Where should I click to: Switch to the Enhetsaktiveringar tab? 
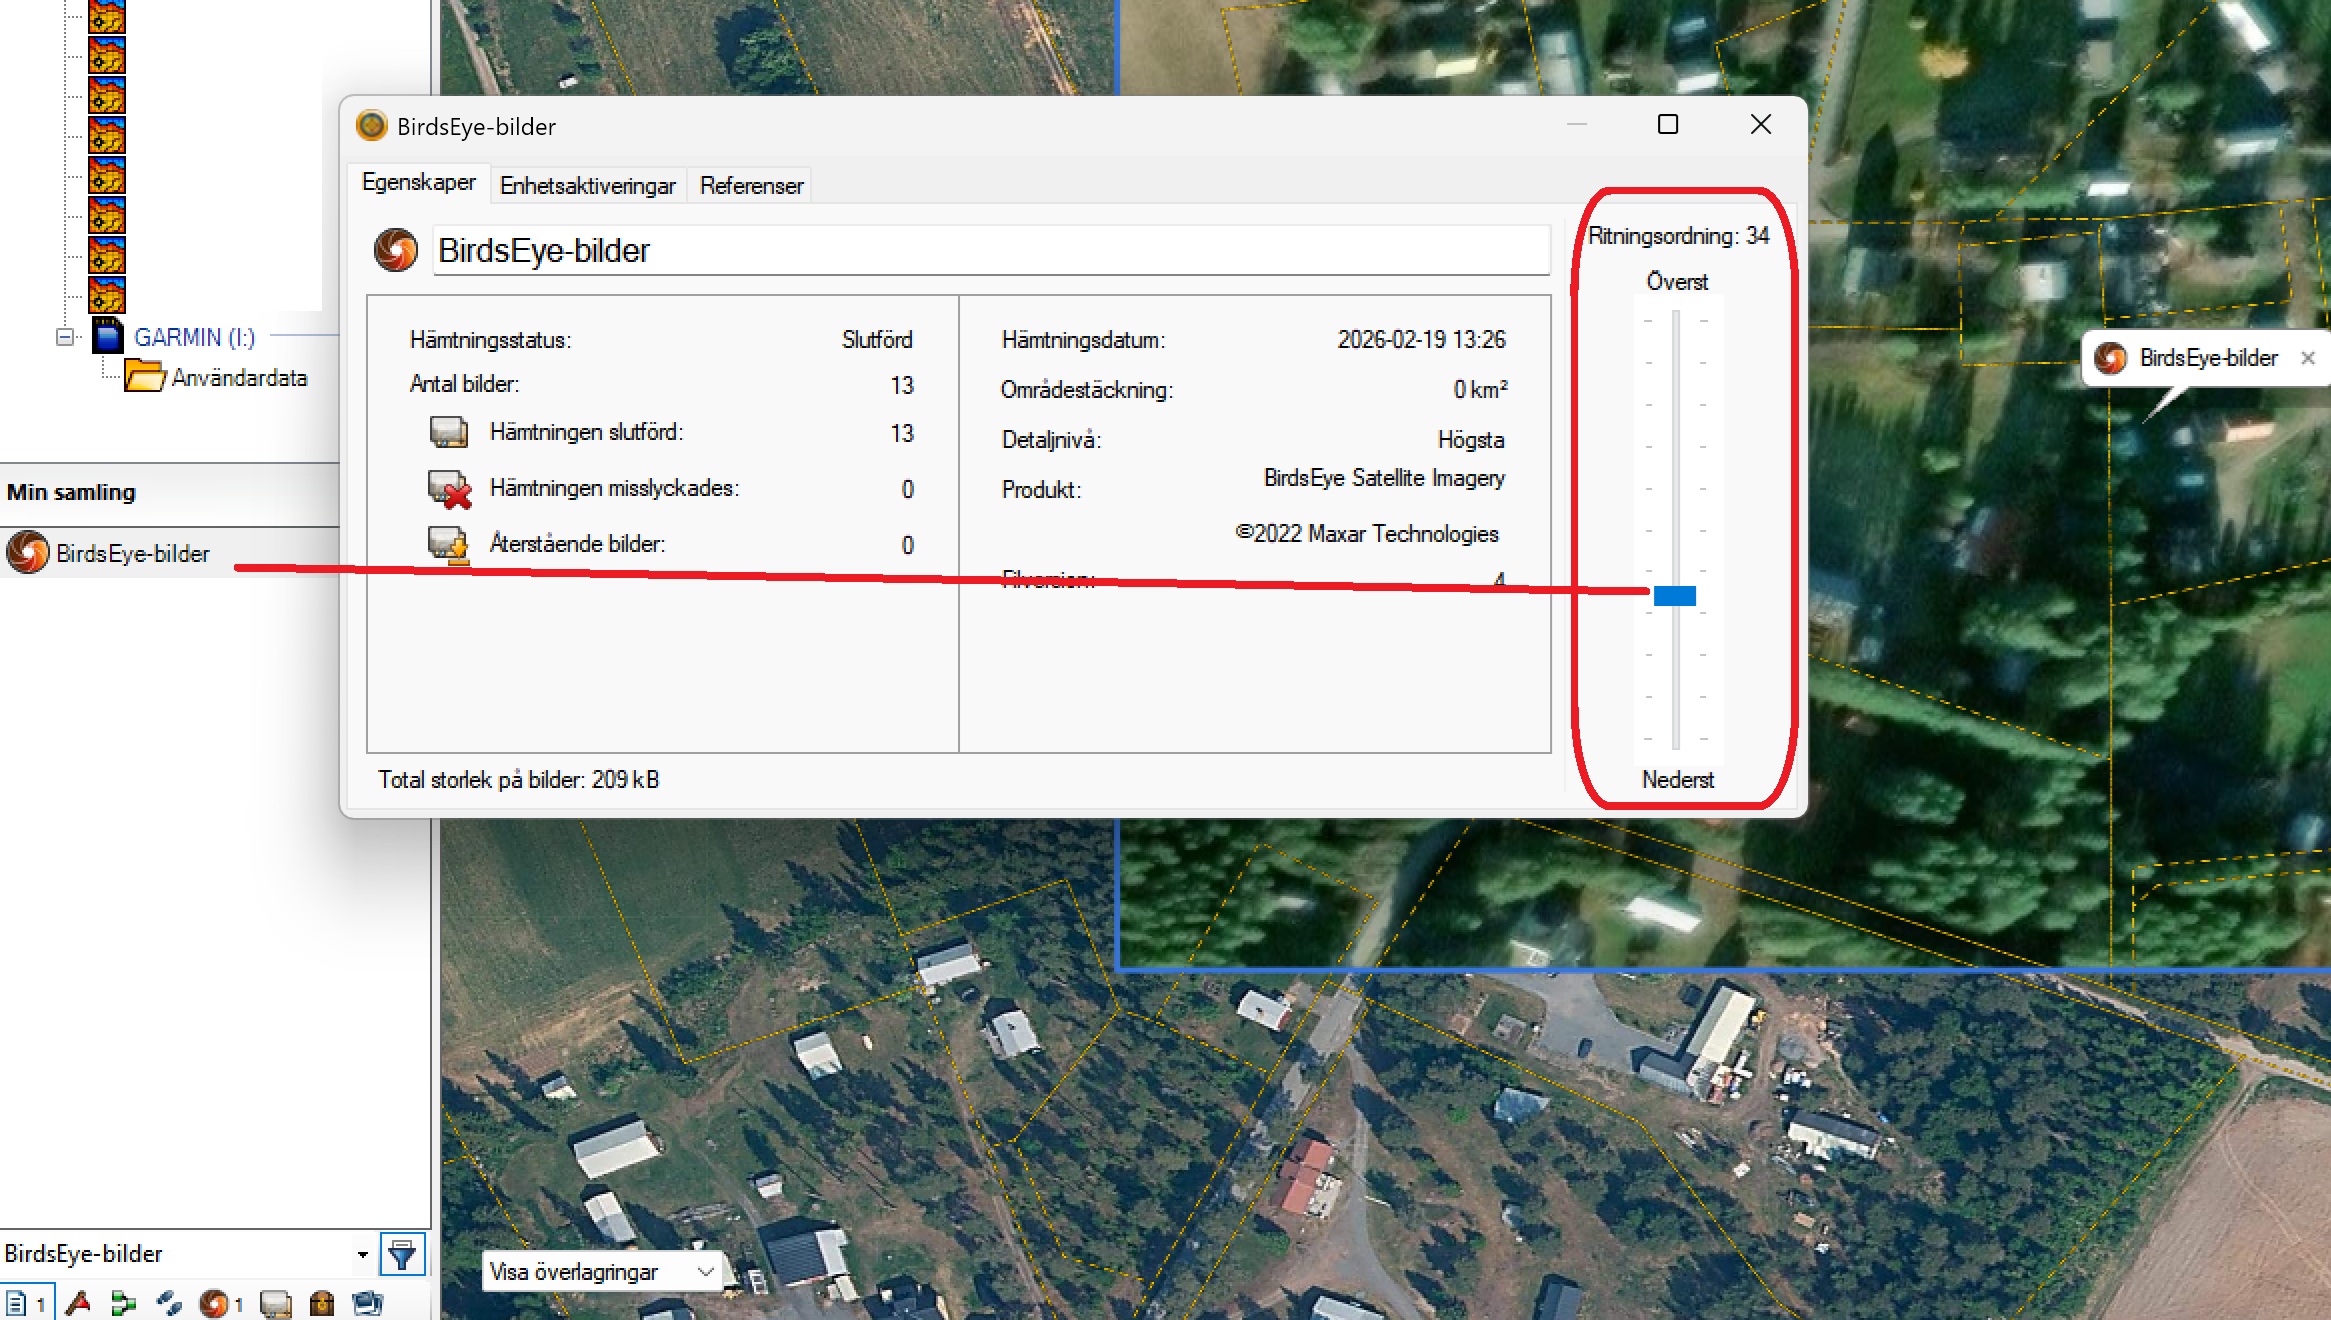pos(587,186)
